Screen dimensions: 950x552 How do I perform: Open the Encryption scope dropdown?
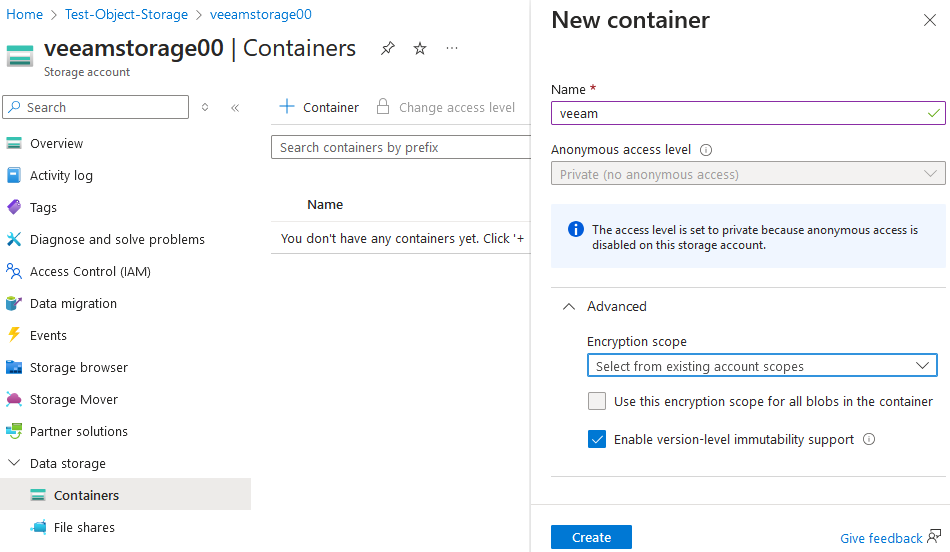click(762, 365)
